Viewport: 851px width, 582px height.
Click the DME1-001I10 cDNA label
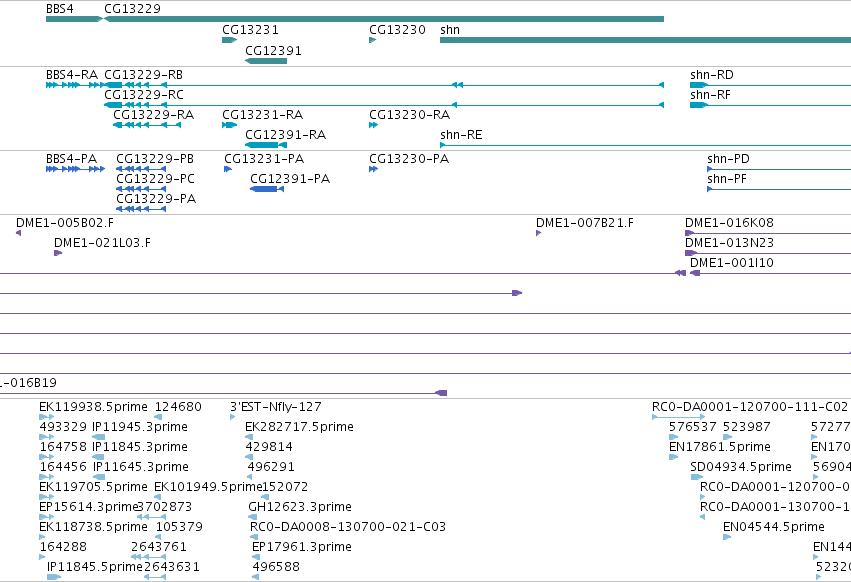pos(732,263)
